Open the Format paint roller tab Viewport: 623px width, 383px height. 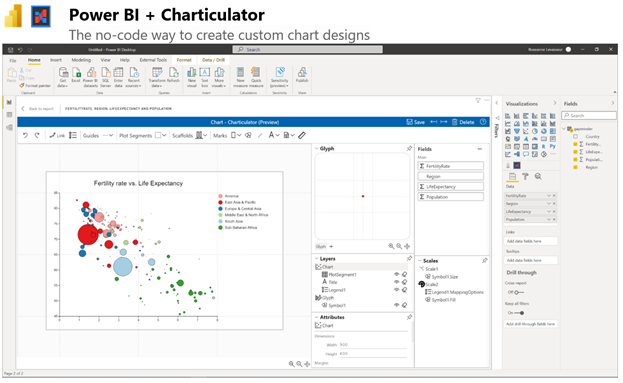pyautogui.click(x=525, y=176)
